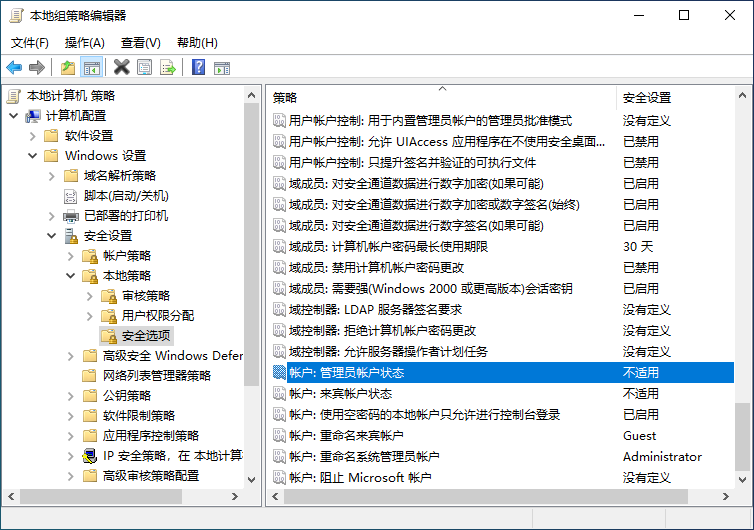Open the 文件(F) menu
Image resolution: width=754 pixels, height=530 pixels.
30,43
